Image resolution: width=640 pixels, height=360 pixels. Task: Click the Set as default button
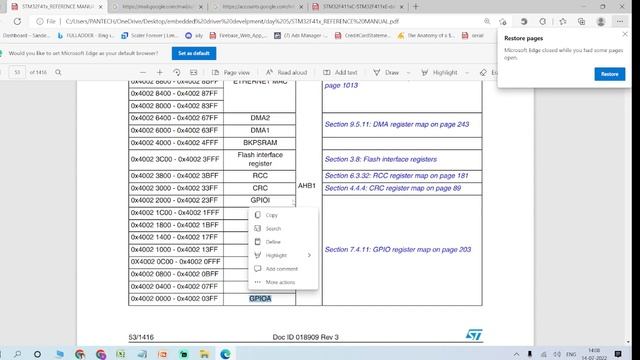click(x=194, y=53)
